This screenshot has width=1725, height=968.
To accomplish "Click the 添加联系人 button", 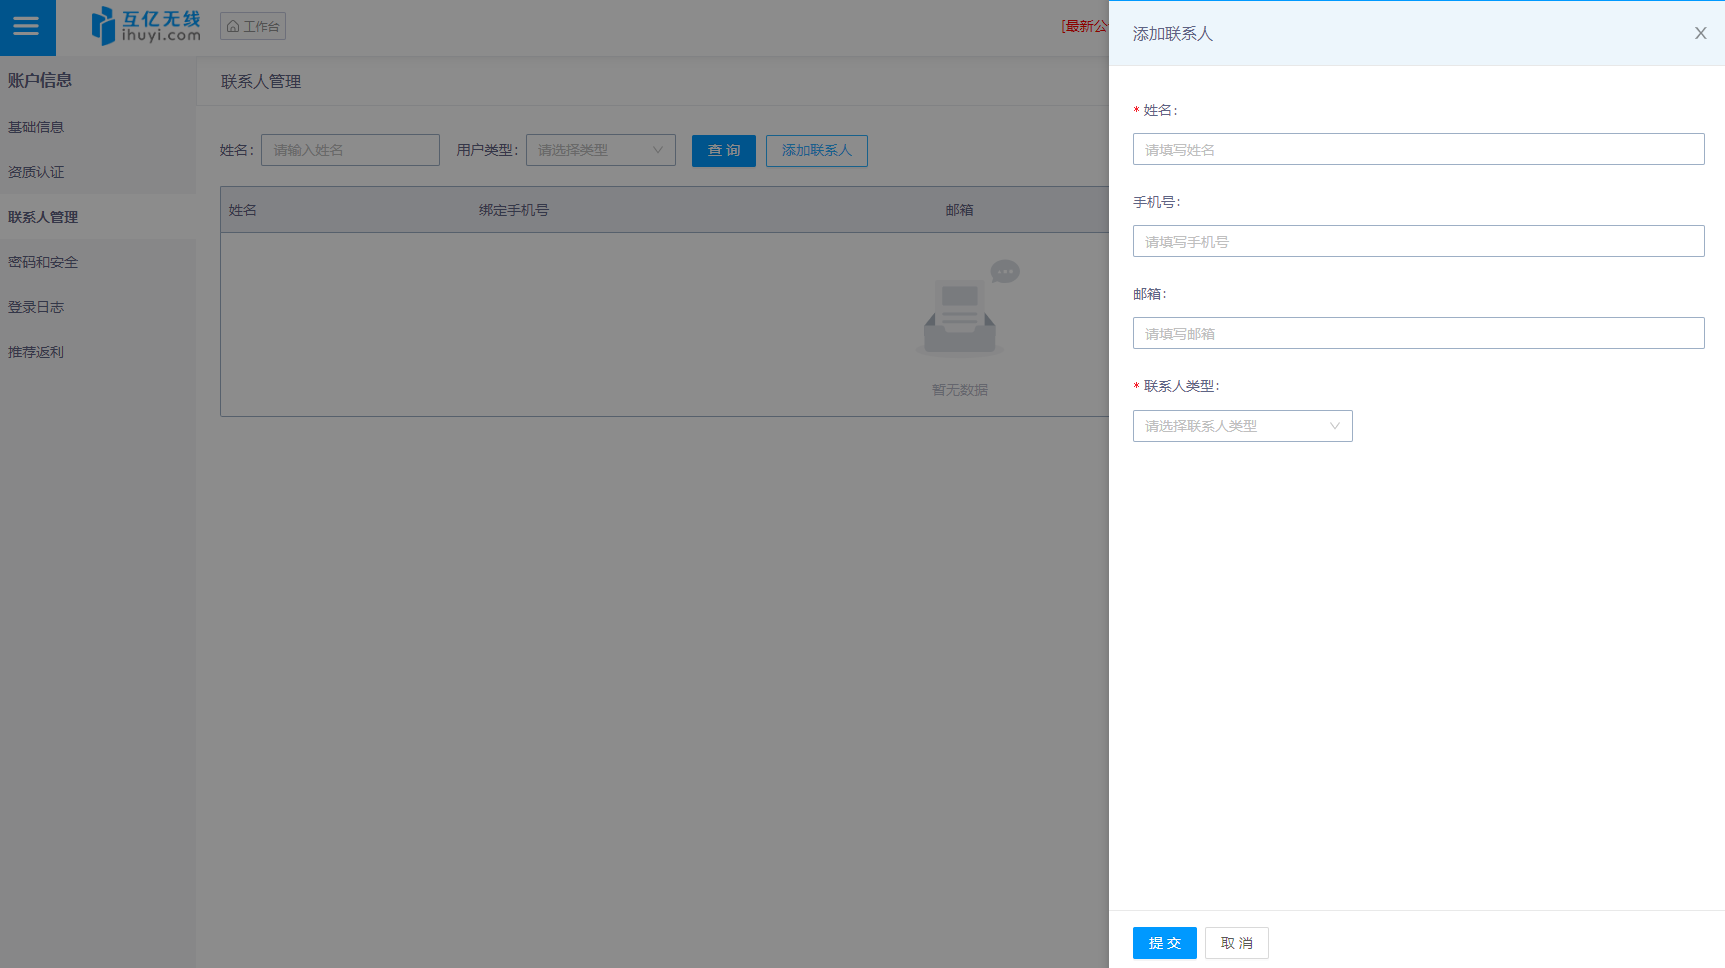I will (x=816, y=150).
